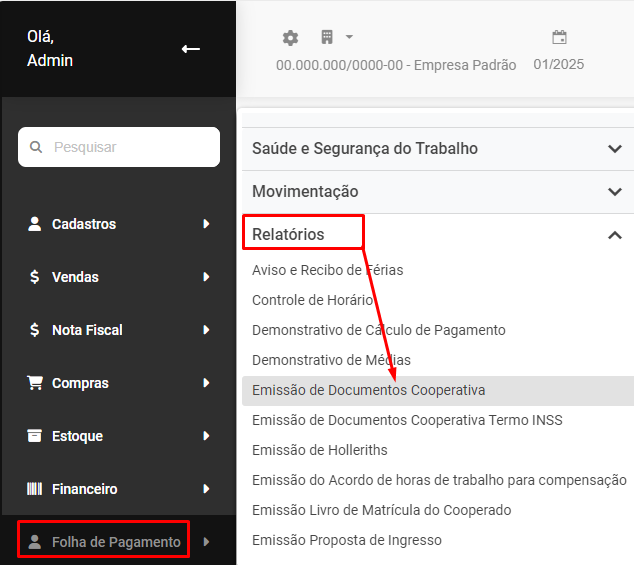Expand Saúde e Segurança do Trabalho section

coord(615,149)
